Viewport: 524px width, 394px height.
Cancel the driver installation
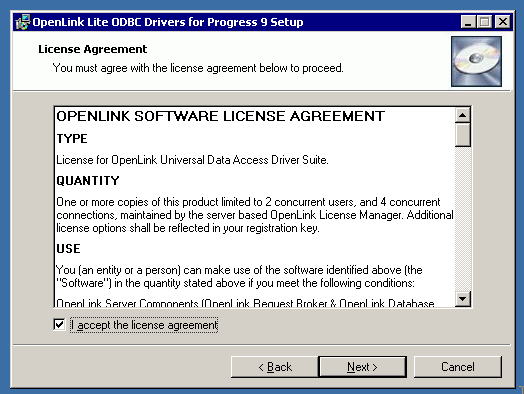[x=457, y=367]
